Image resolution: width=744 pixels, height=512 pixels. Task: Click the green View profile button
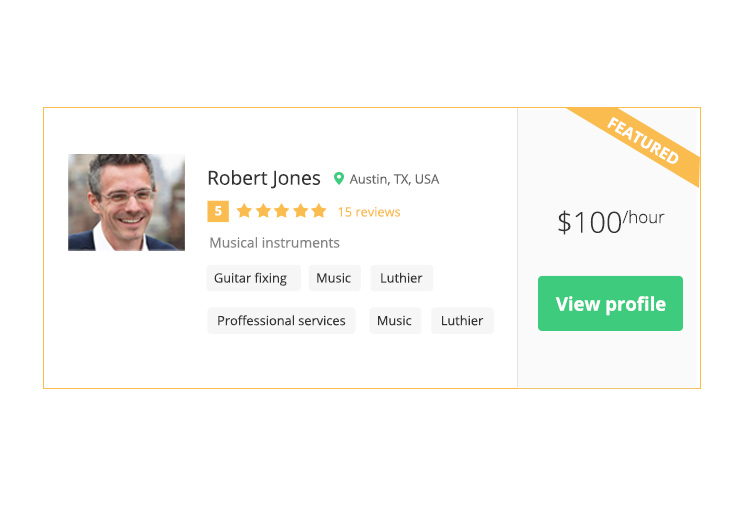coord(610,304)
